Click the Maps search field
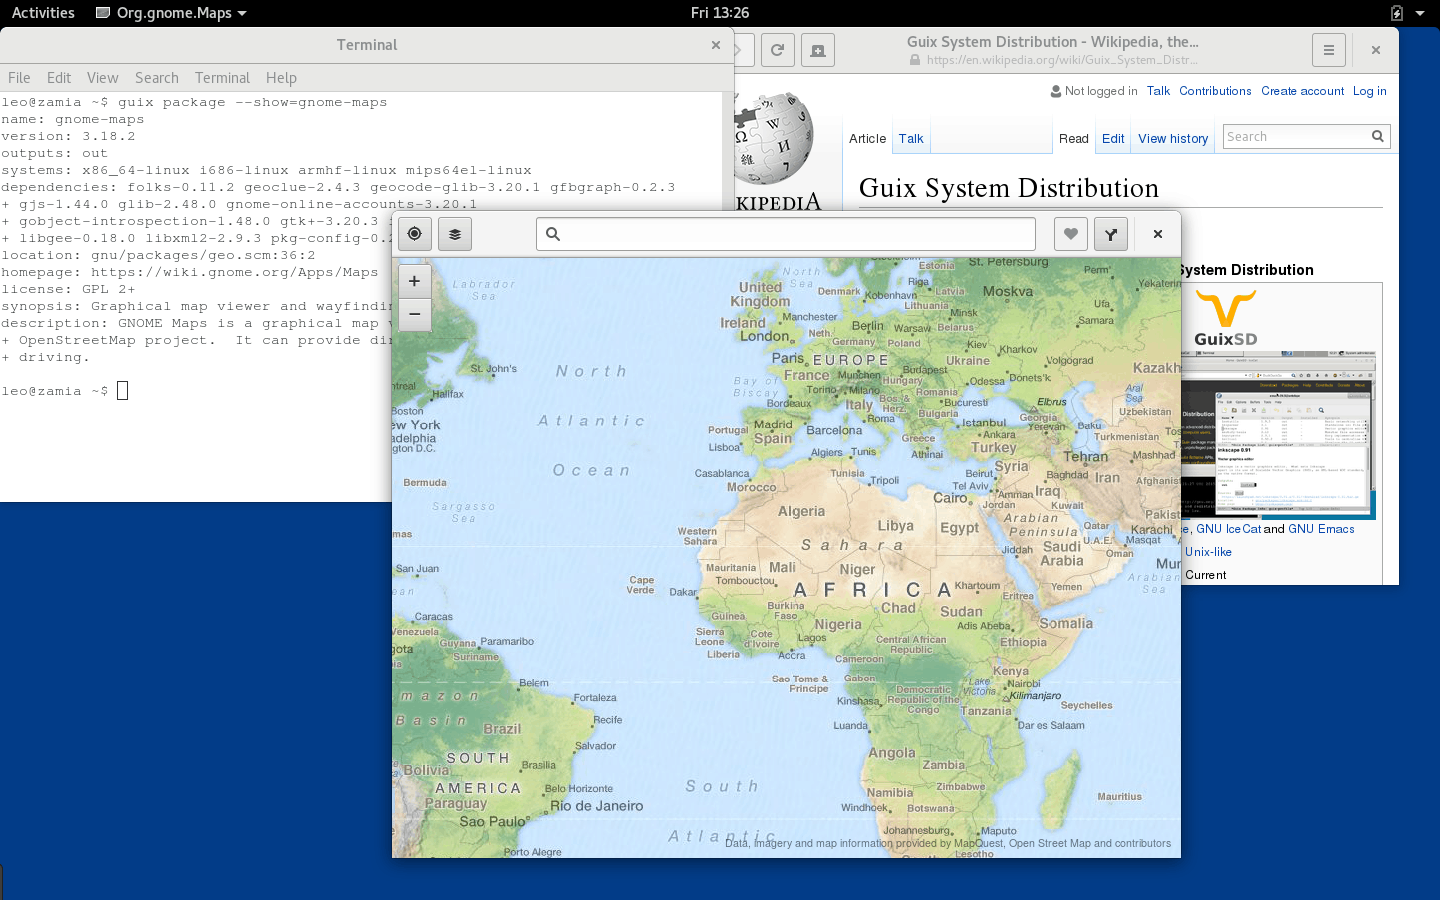The width and height of the screenshot is (1440, 900). point(786,234)
